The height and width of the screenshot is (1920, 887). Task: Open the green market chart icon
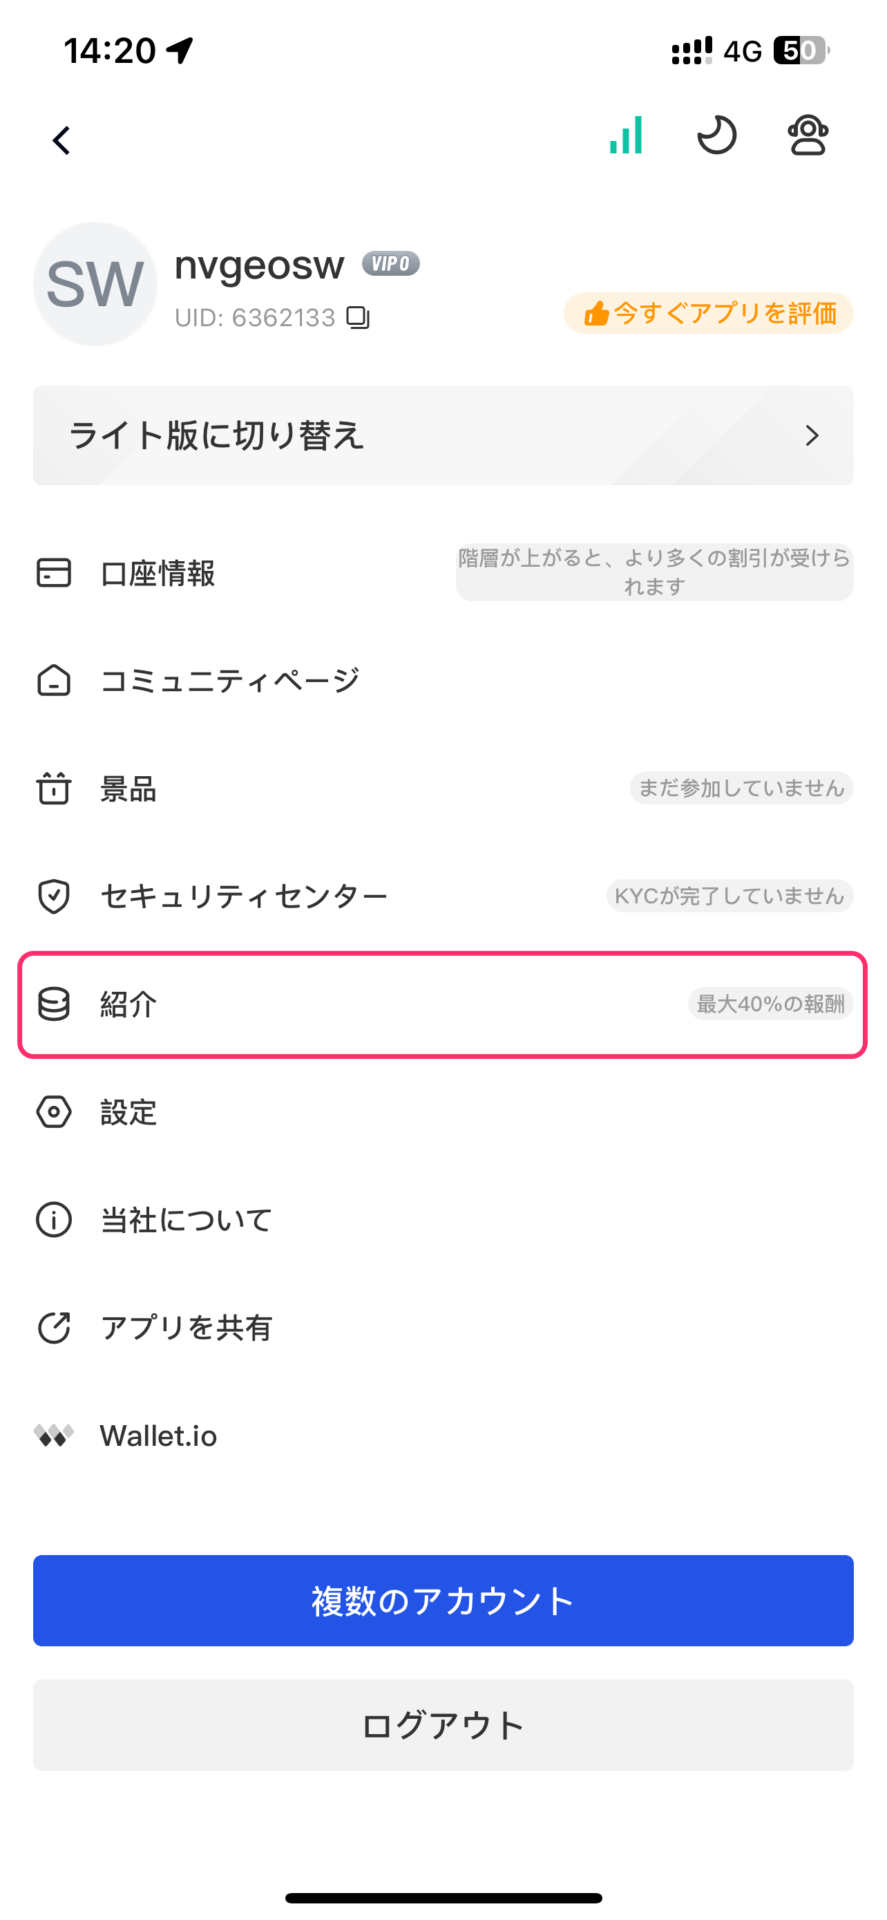pos(626,135)
